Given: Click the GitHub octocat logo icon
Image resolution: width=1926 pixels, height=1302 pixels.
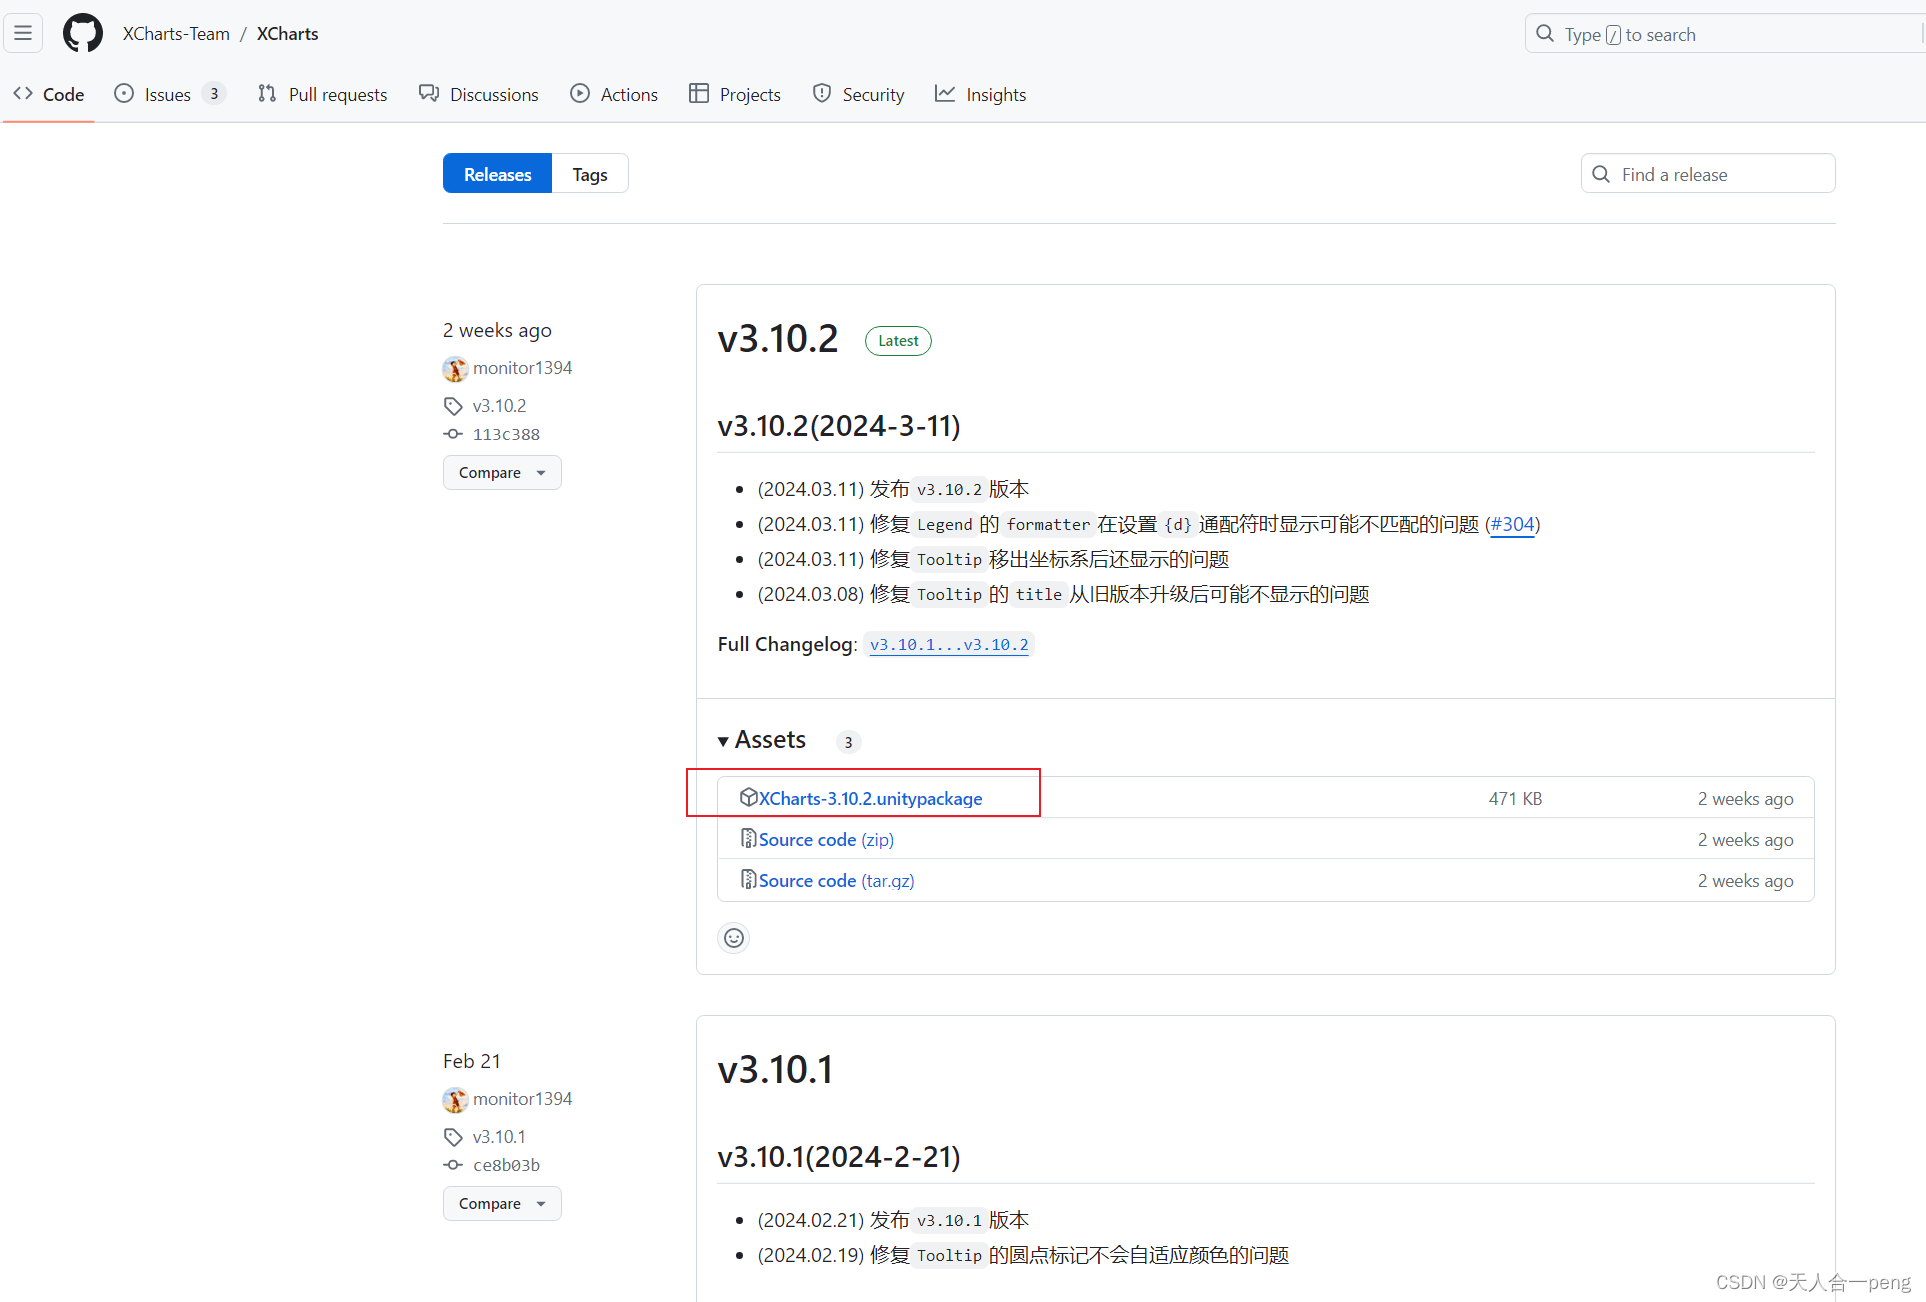Looking at the screenshot, I should click(81, 32).
